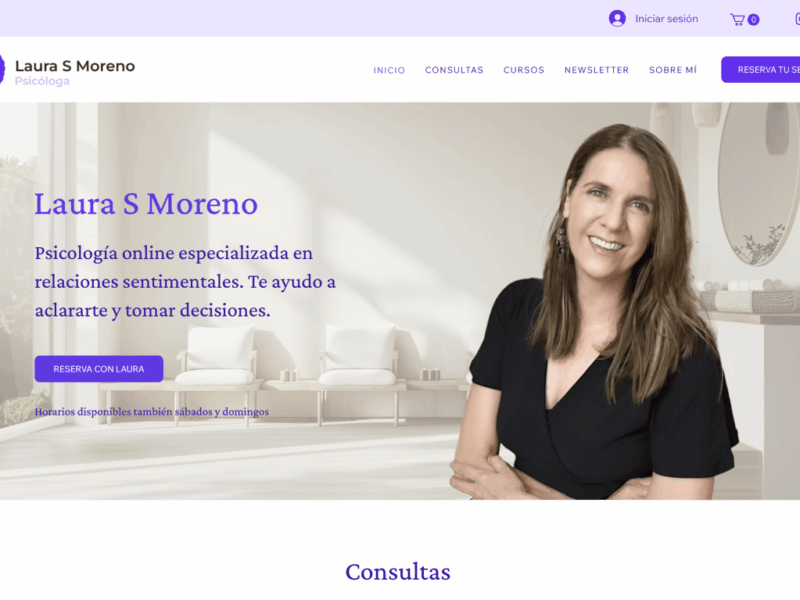Open the CURSOS menu item
Image resolution: width=800 pixels, height=600 pixels.
tap(523, 70)
